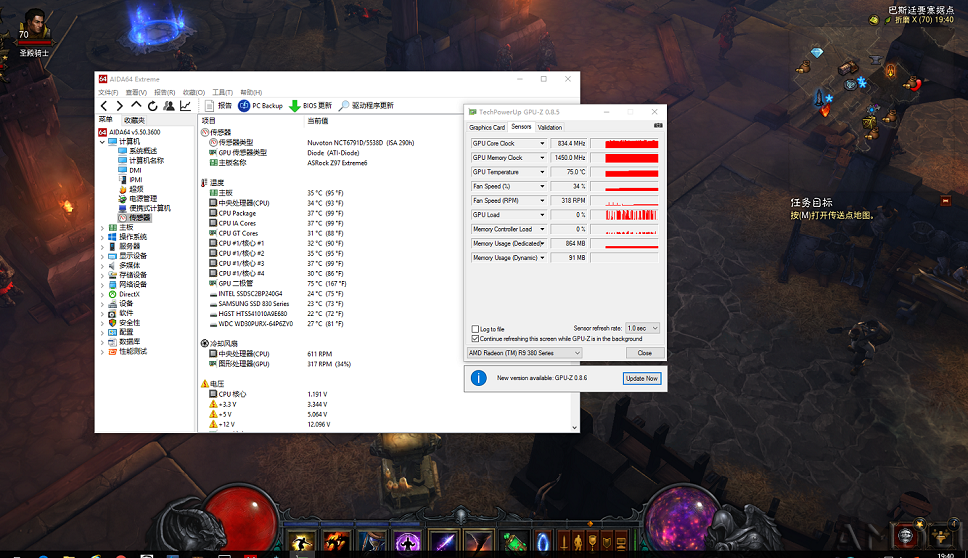The image size is (968, 558).
Task: Expand the DirectX tree node
Action: [102, 294]
